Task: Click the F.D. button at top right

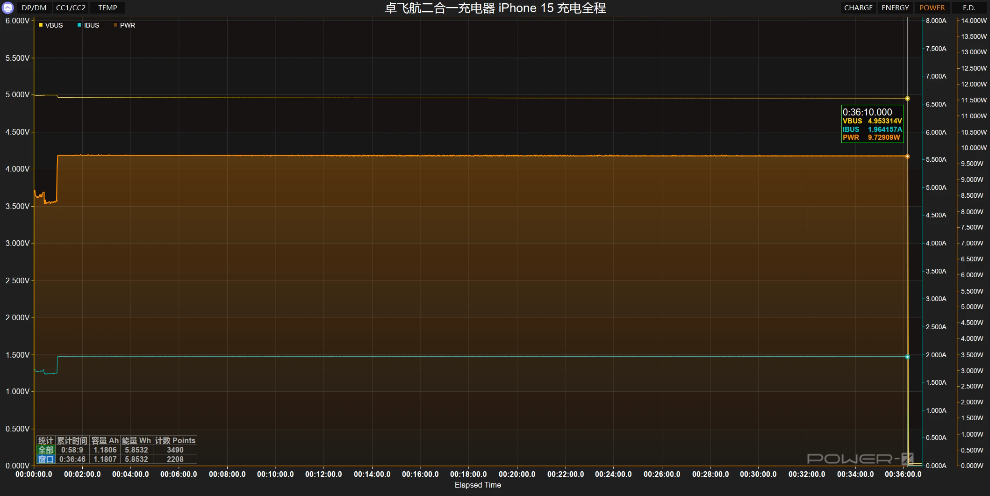Action: (x=969, y=8)
